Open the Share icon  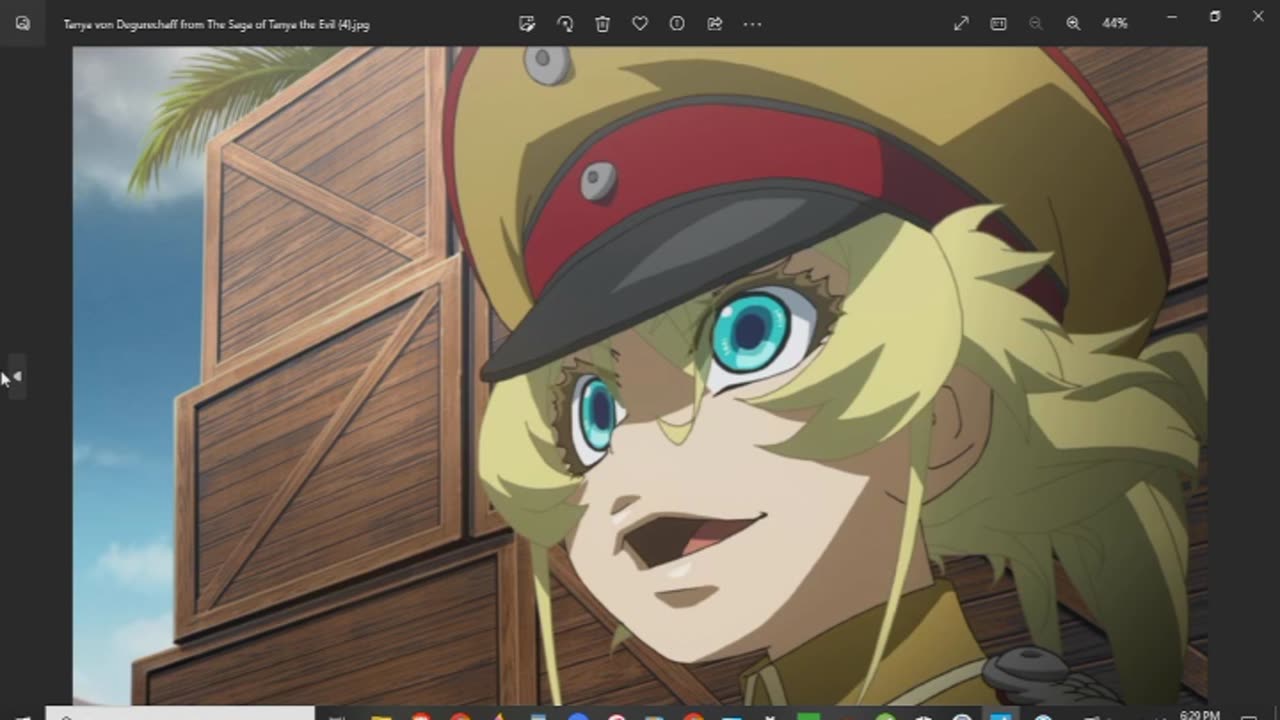pyautogui.click(x=715, y=23)
